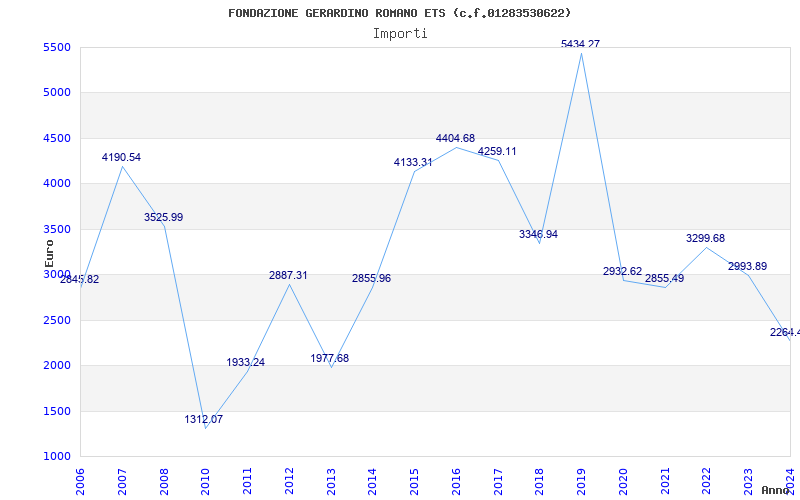This screenshot has height=500, width=800.
Task: Select data label 5434.27
Action: 580,44
